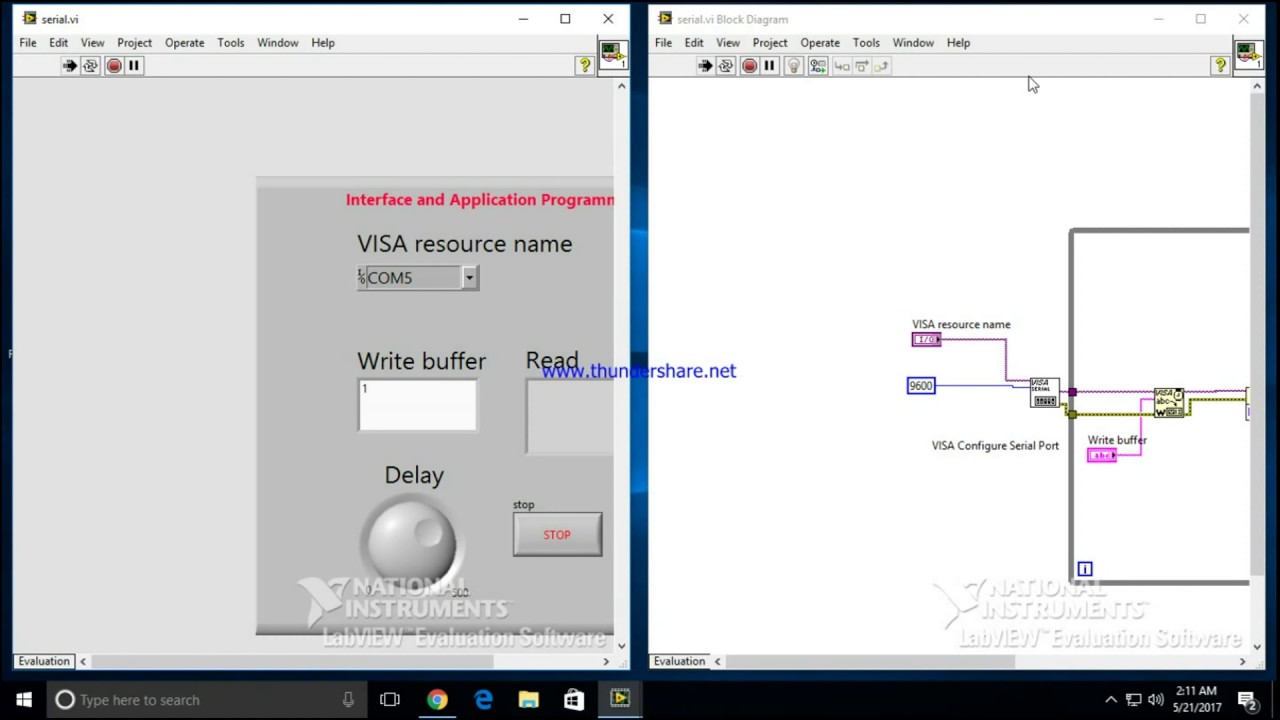Click Evaluation label in Block Diagram status bar

click(x=680, y=661)
